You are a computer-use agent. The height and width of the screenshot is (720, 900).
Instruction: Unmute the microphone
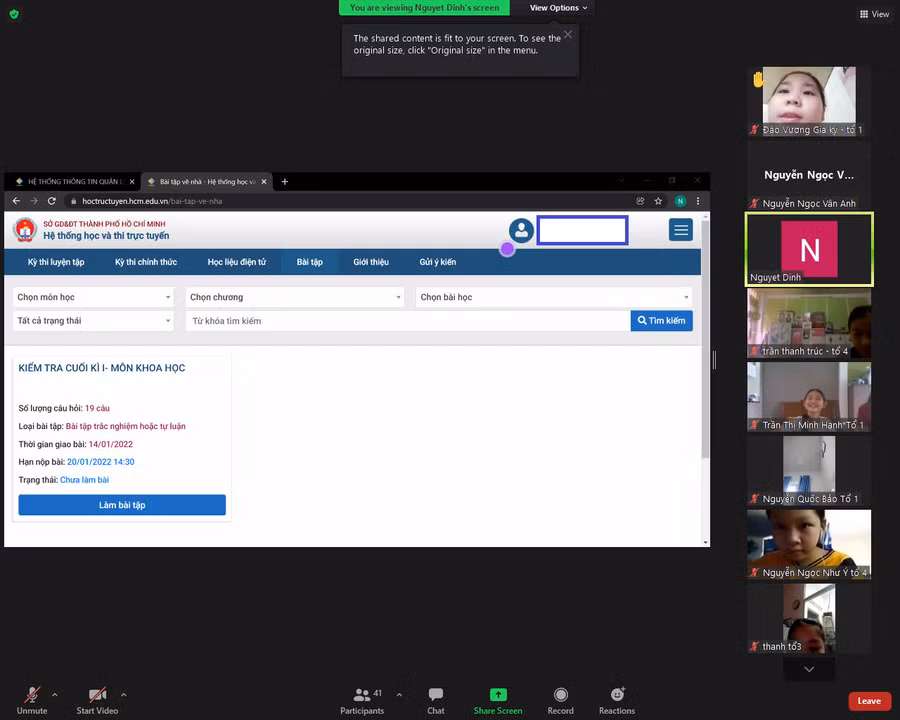point(32,695)
